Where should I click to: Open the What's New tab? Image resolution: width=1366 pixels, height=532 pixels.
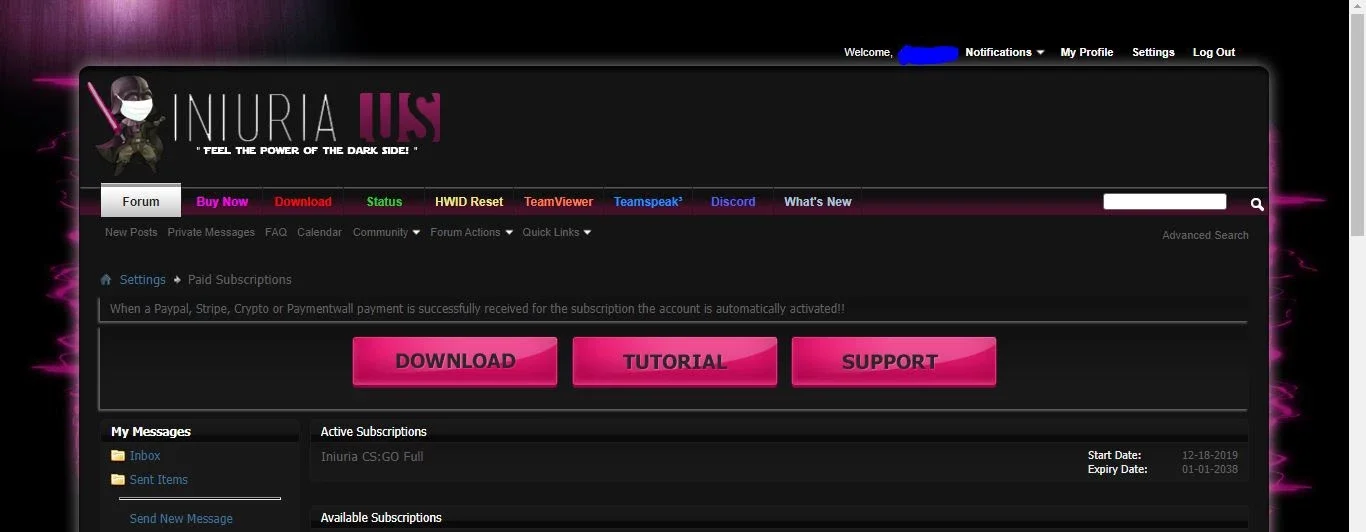tap(818, 201)
